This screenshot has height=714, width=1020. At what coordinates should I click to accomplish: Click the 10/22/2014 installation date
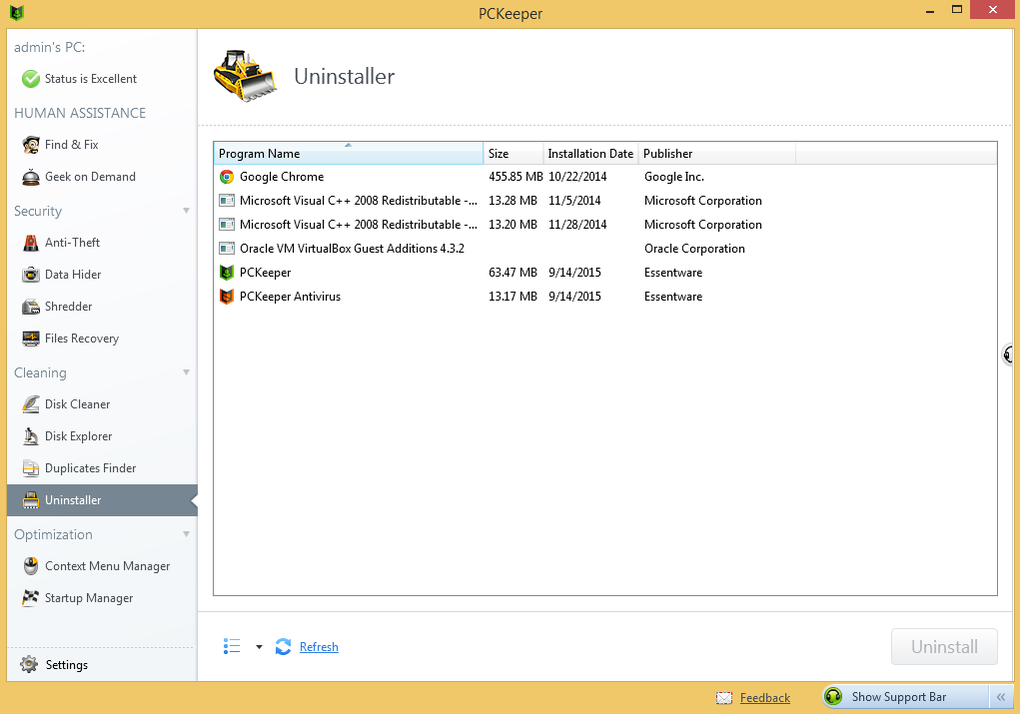click(577, 177)
